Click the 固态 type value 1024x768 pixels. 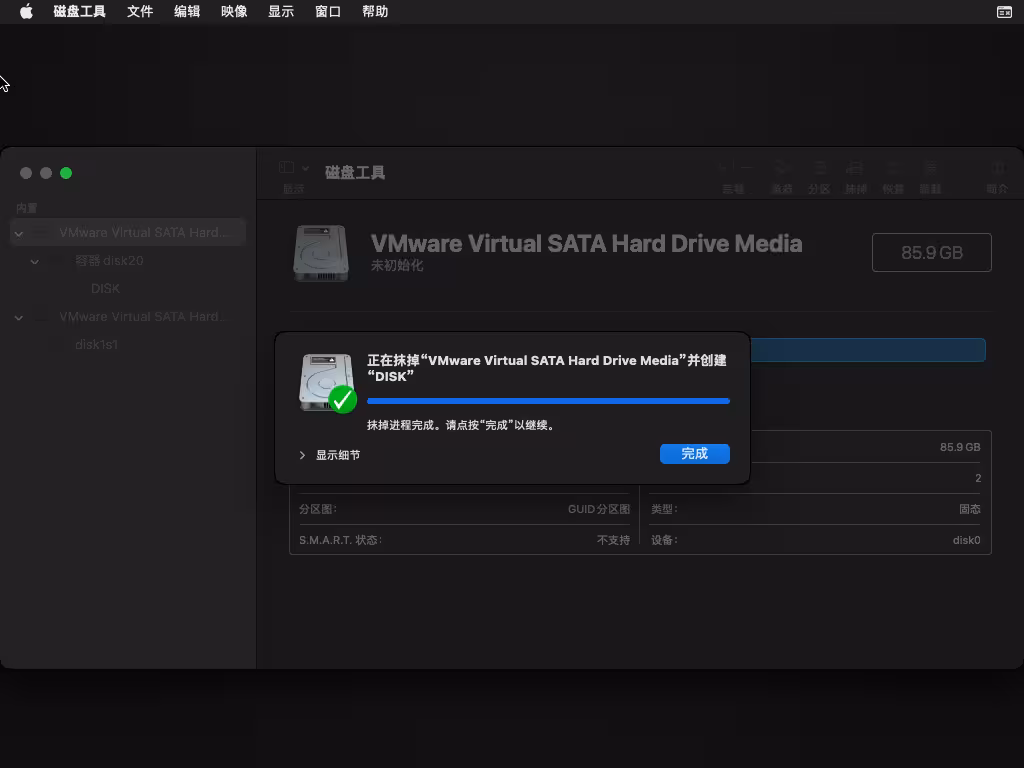coord(969,509)
